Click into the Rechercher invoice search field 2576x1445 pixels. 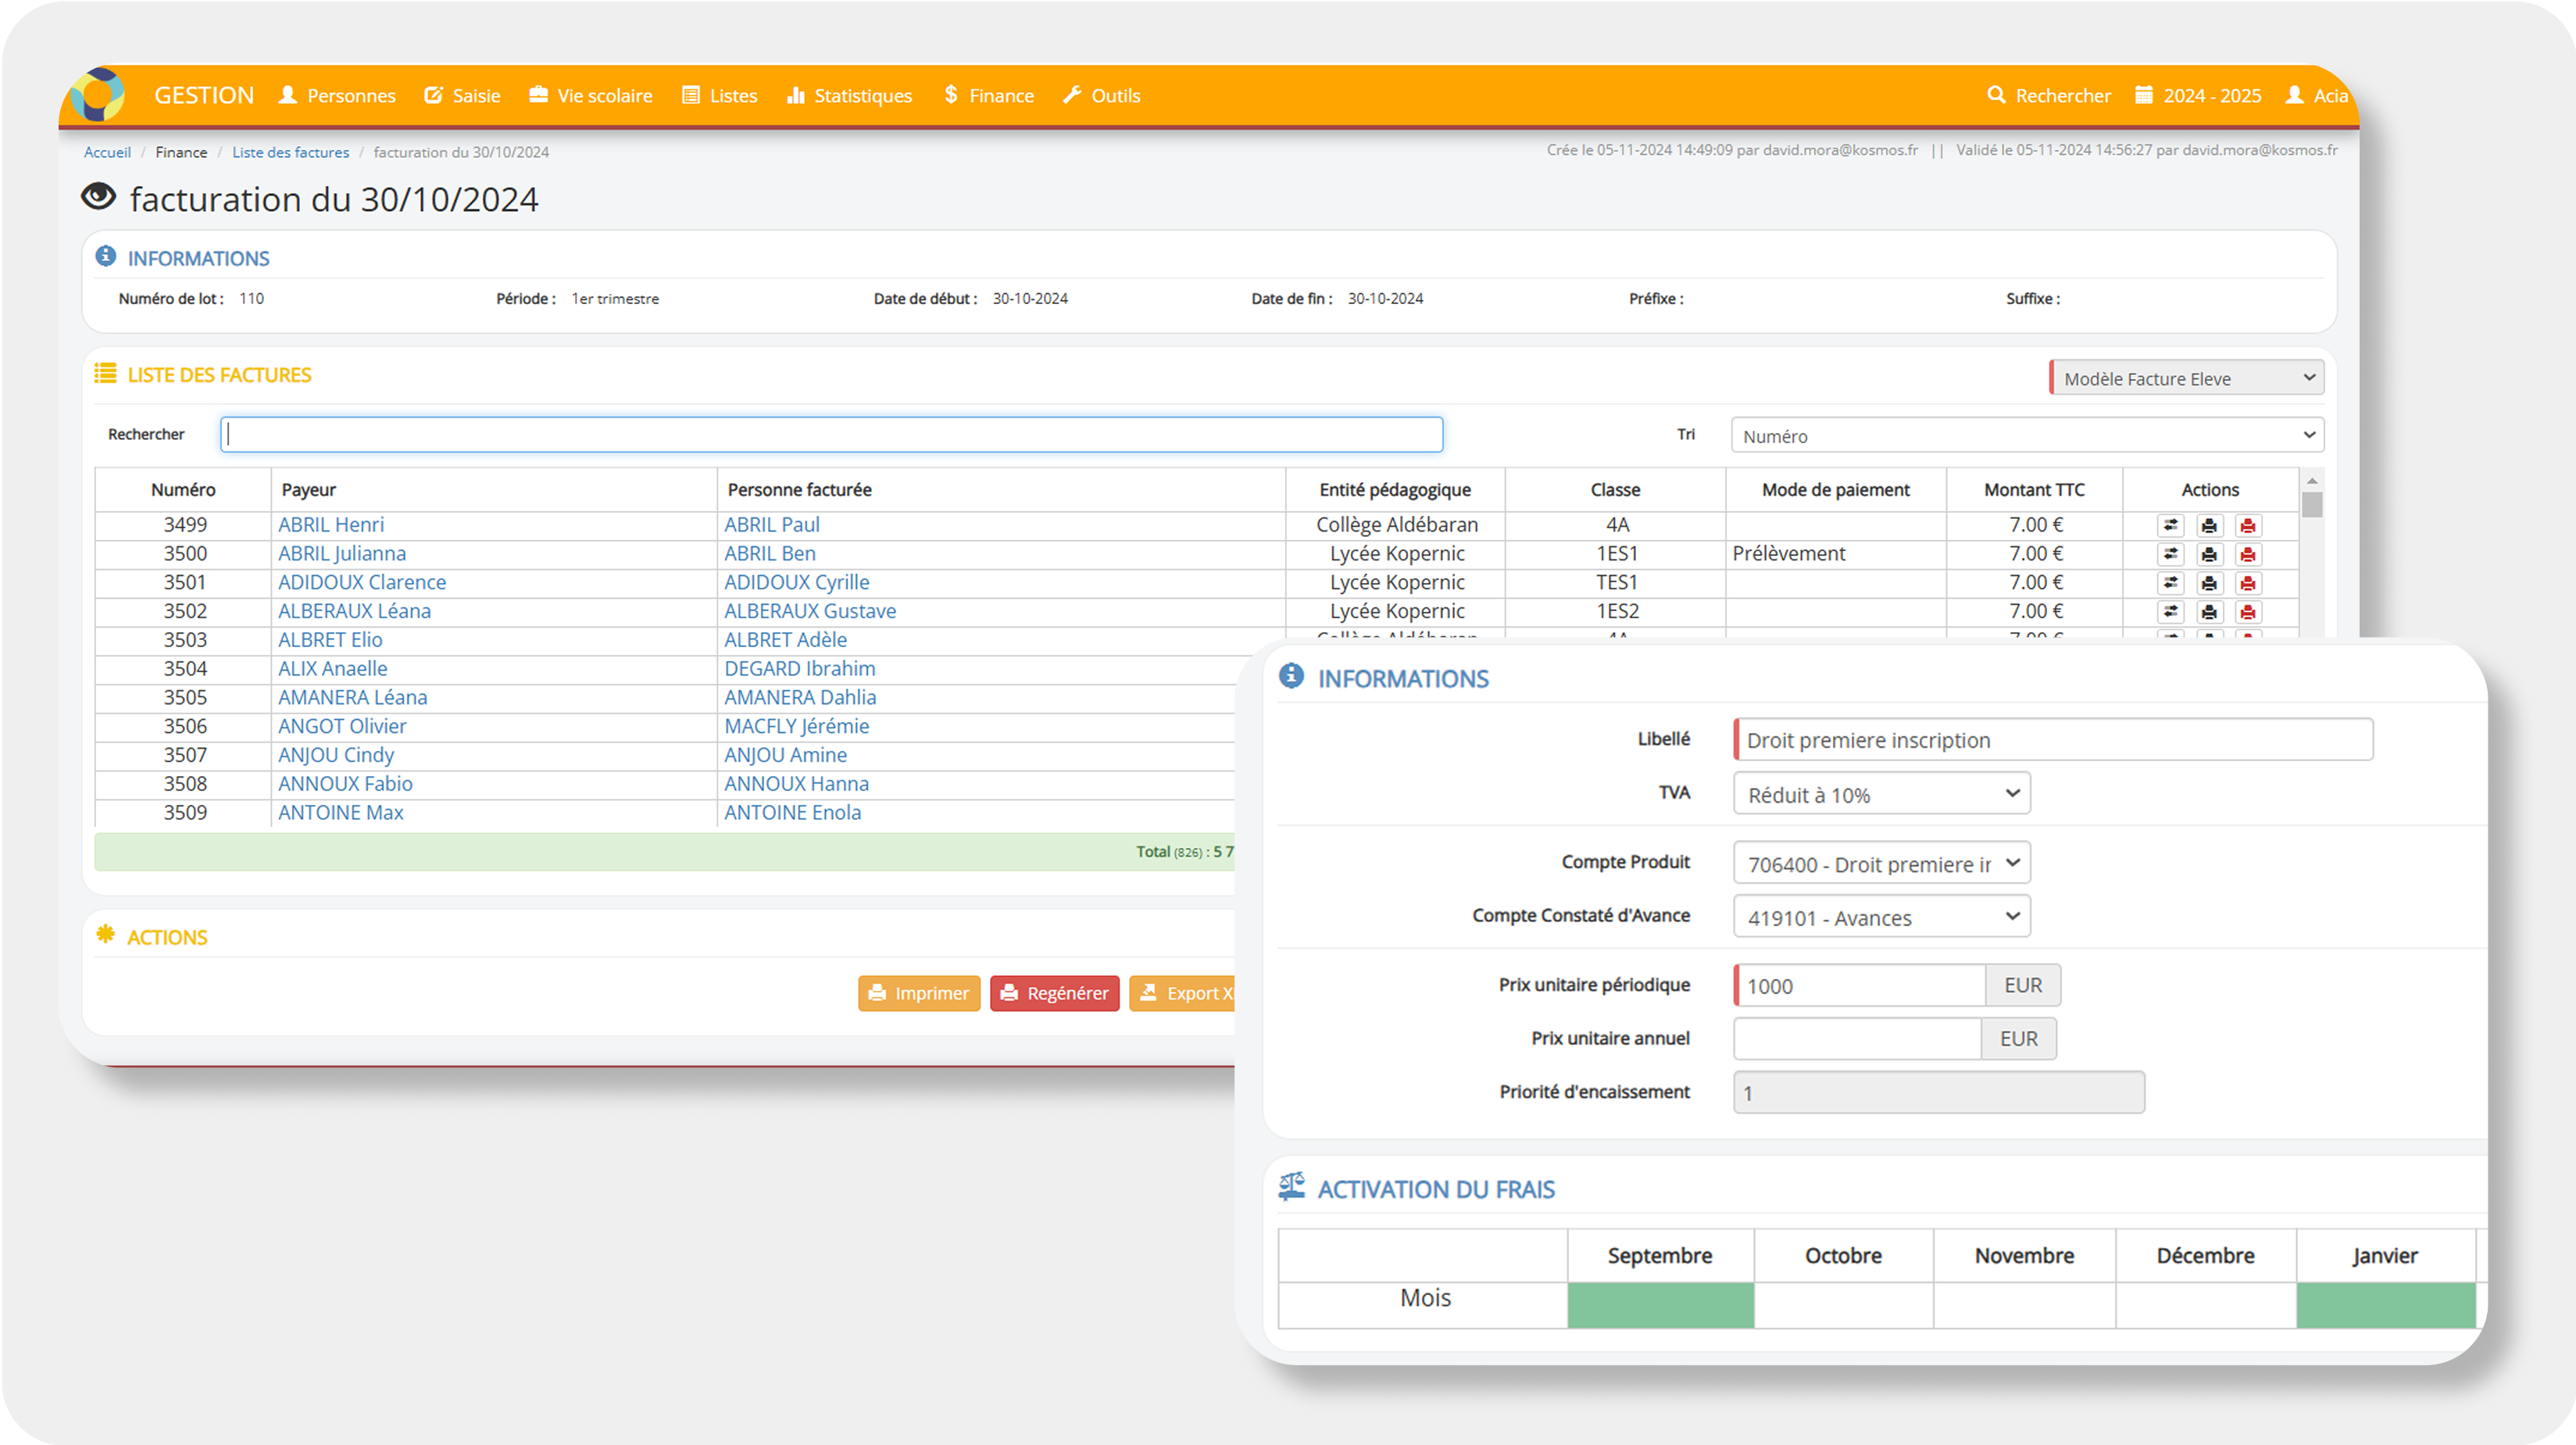[831, 434]
